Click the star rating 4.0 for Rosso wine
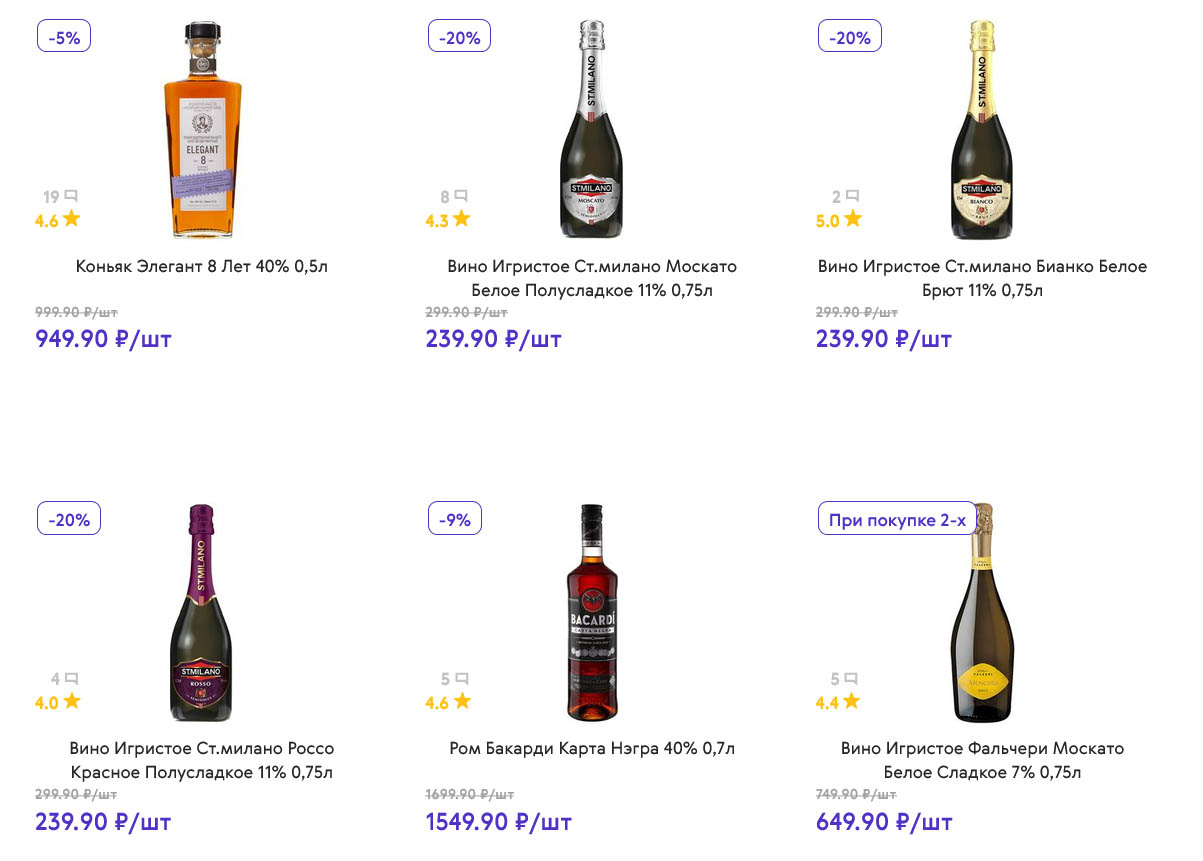 pyautogui.click(x=58, y=702)
